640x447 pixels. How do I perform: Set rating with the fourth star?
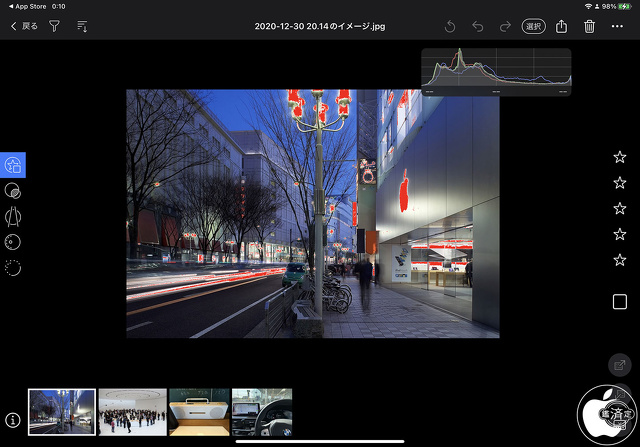coord(620,234)
